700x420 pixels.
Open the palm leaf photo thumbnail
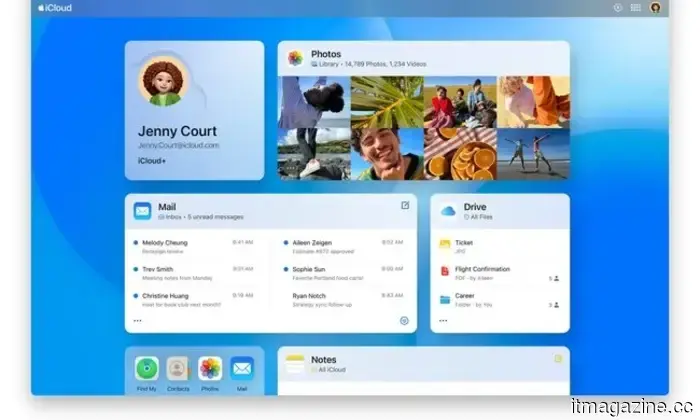[x=387, y=102]
